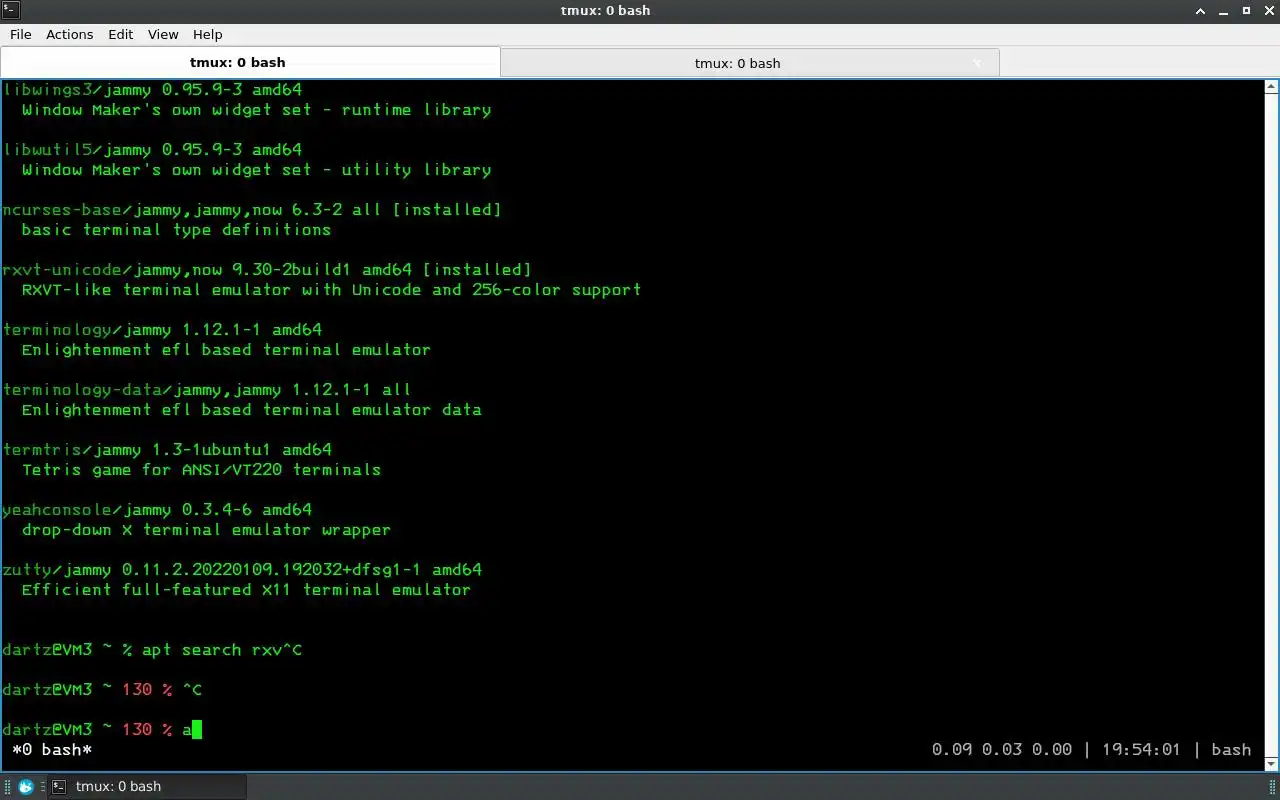Click the rxvt-unicode/jammy package line
1280x800 pixels.
[267, 269]
